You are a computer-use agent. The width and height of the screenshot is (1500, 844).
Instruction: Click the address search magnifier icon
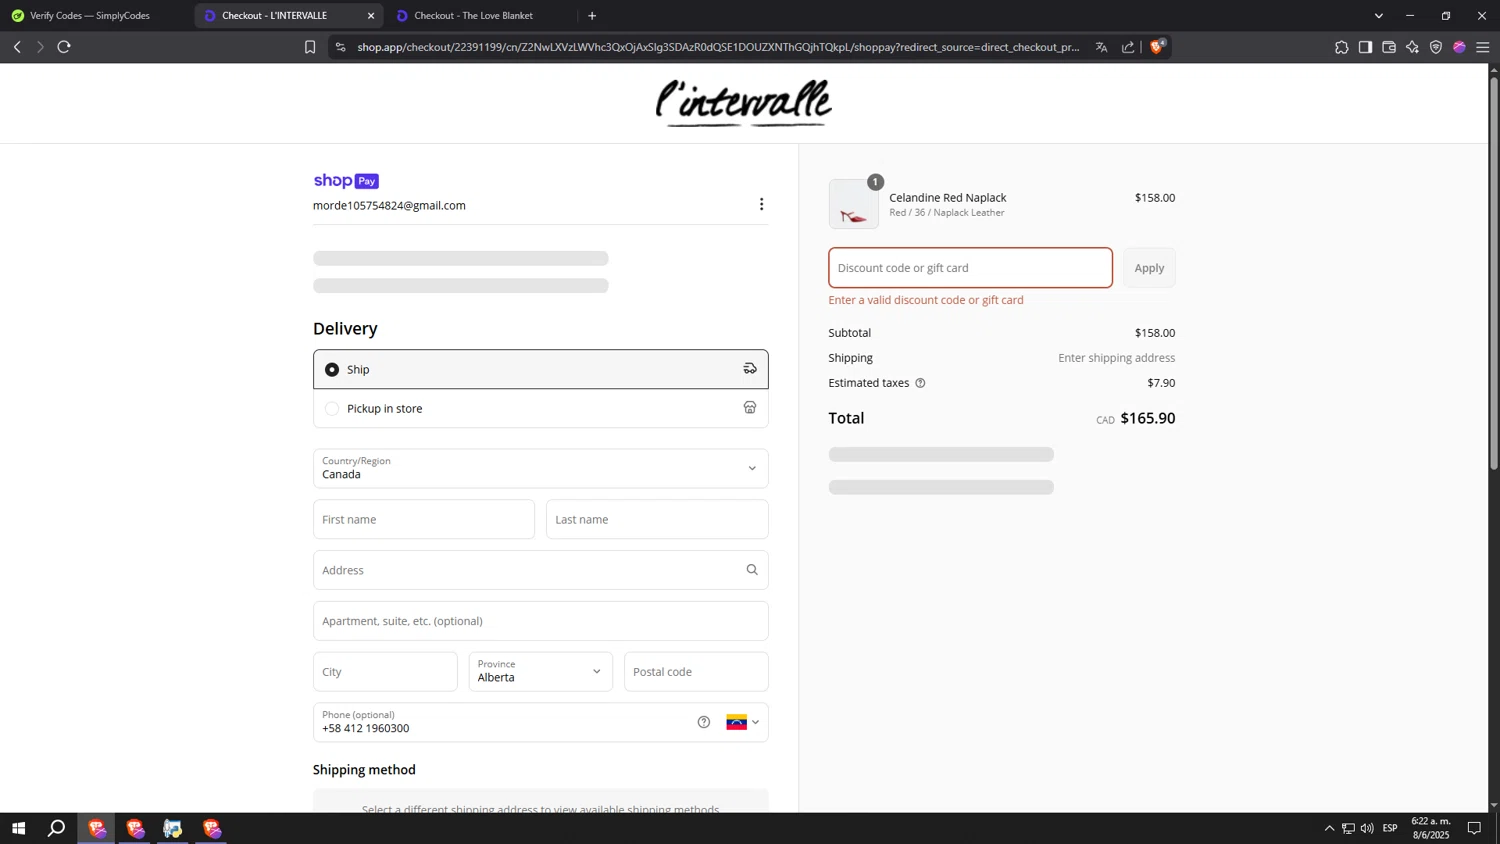click(752, 570)
